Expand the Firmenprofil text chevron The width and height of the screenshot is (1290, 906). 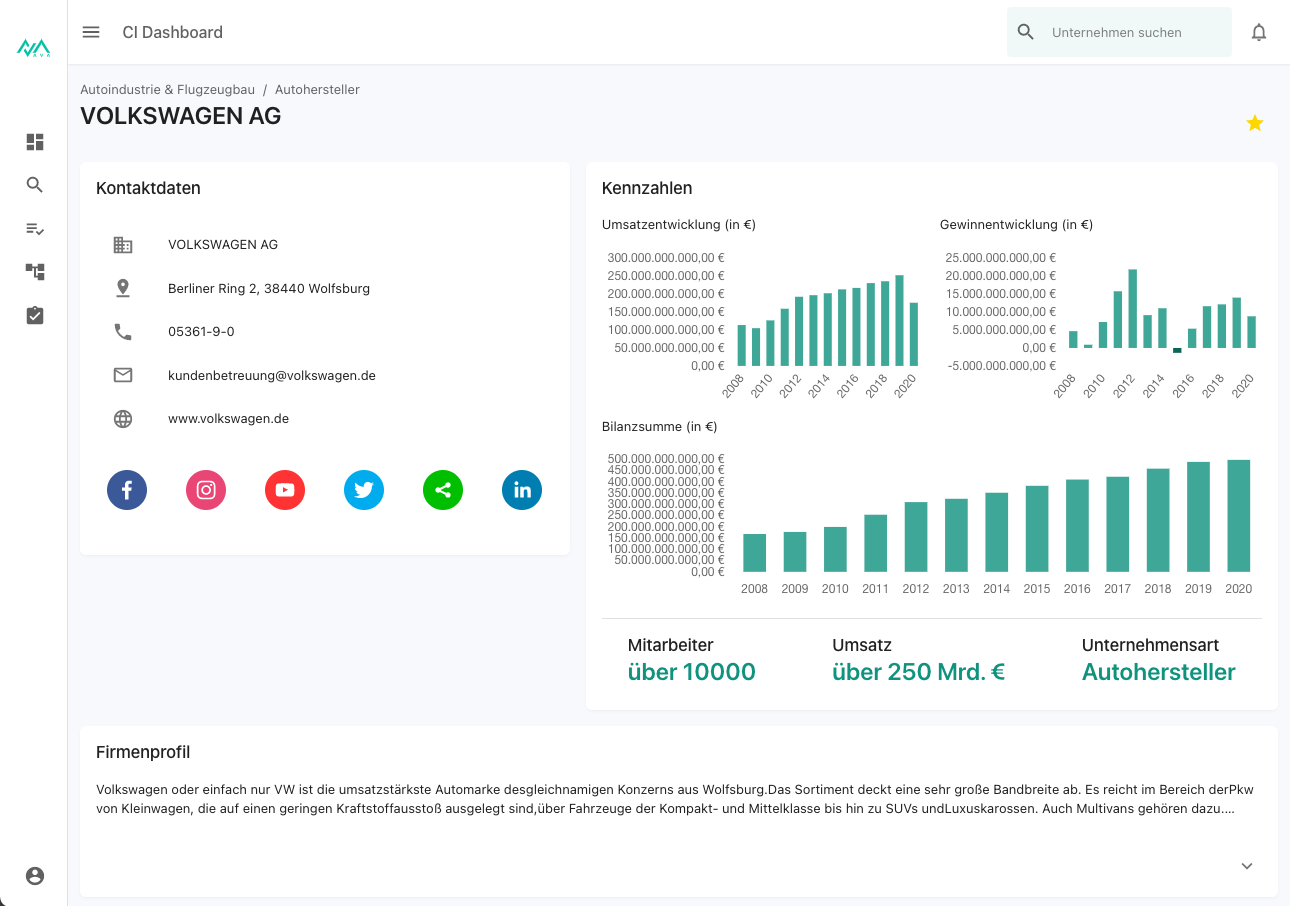pyautogui.click(x=1247, y=866)
